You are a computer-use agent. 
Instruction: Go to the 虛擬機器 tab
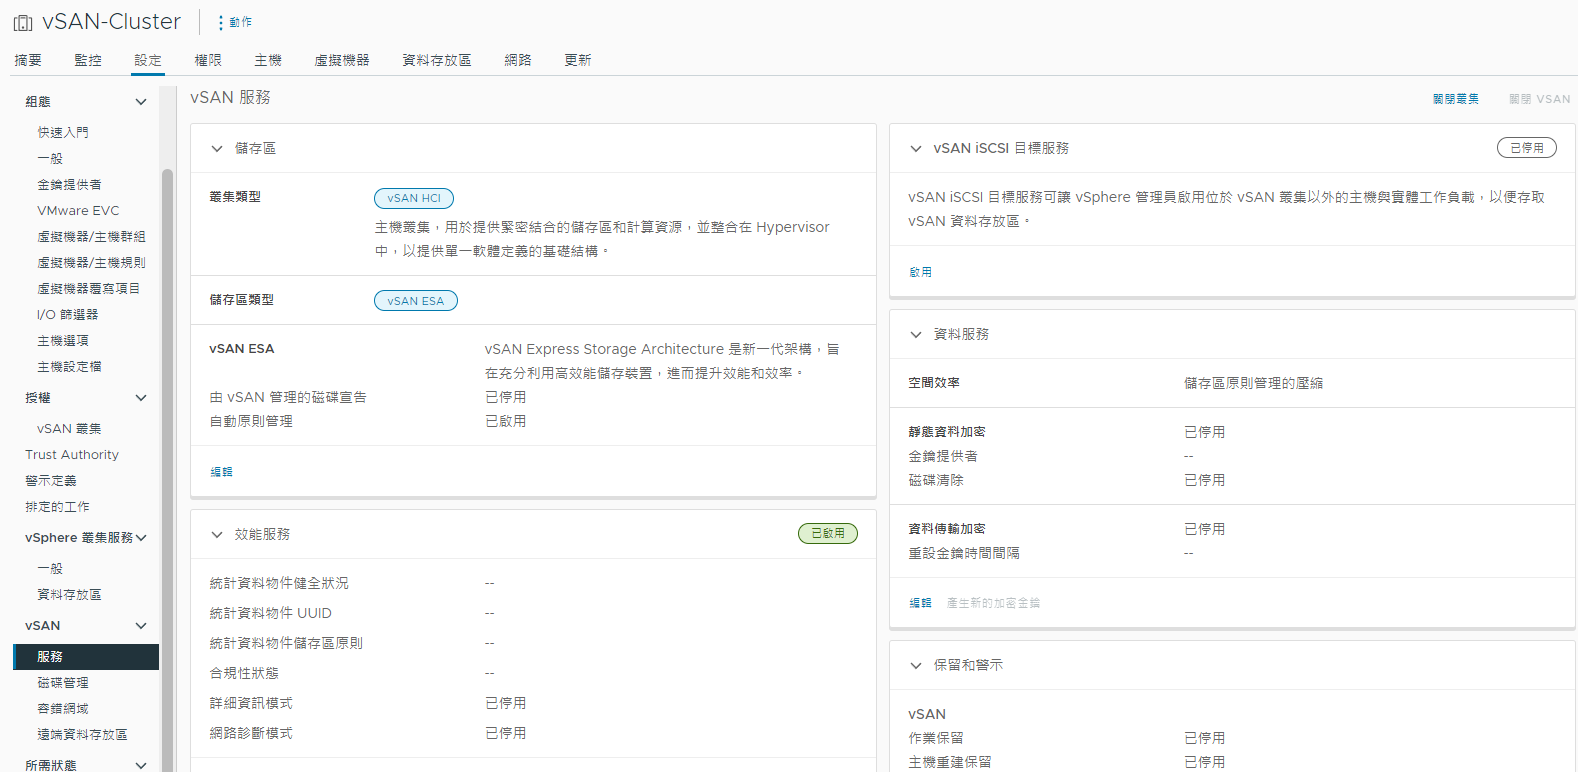342,60
